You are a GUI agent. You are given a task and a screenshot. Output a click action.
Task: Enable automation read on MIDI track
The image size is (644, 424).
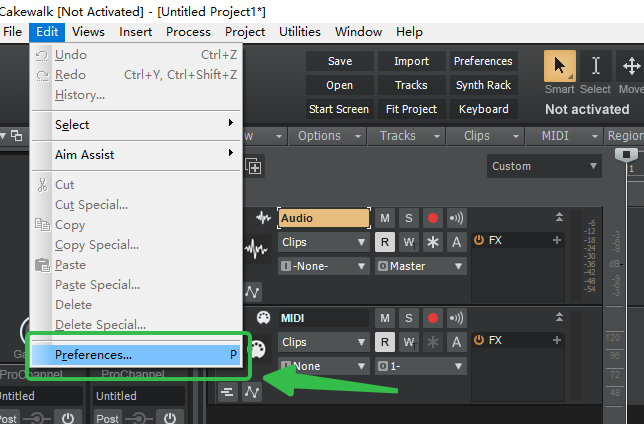coord(384,341)
